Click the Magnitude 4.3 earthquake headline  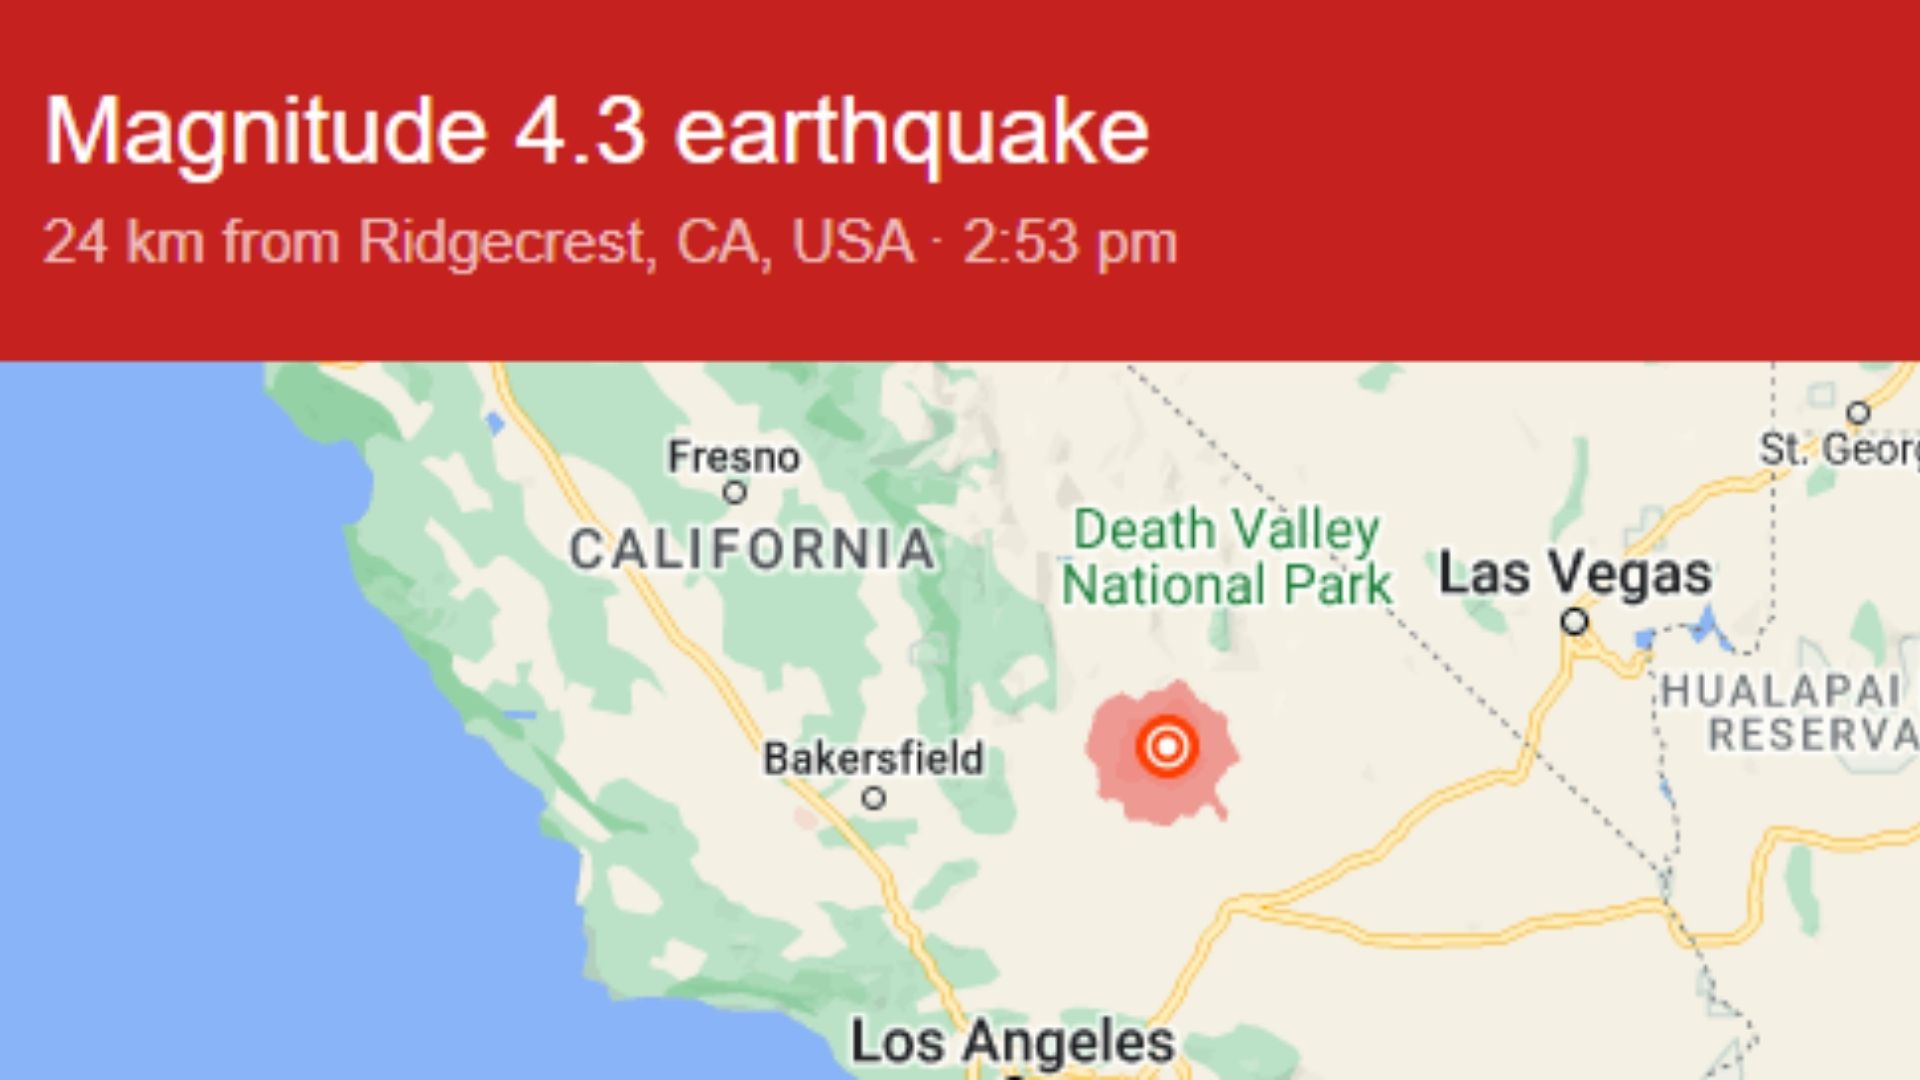[x=597, y=131]
